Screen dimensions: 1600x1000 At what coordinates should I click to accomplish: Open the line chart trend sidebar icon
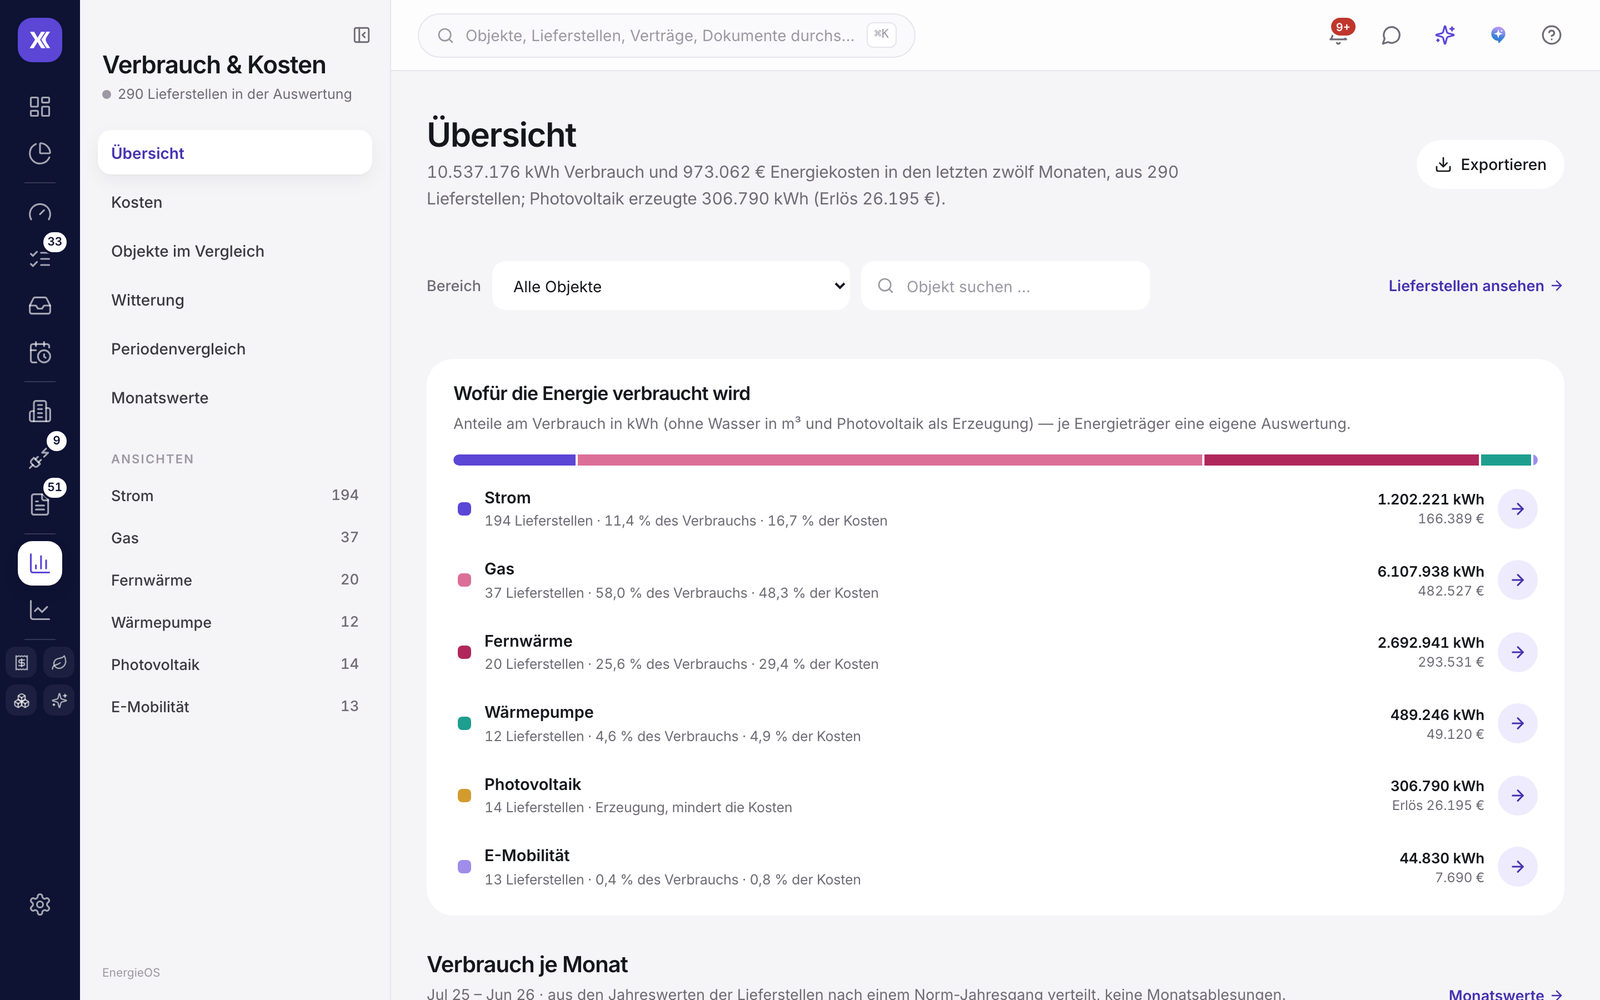(40, 610)
